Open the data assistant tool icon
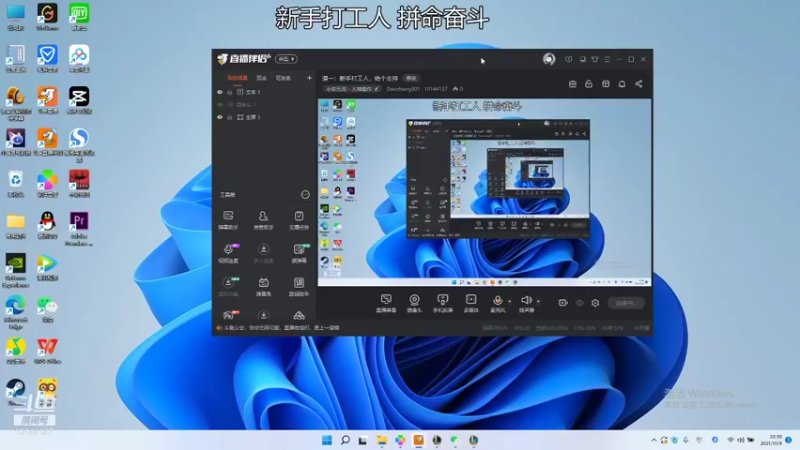 [x=299, y=287]
